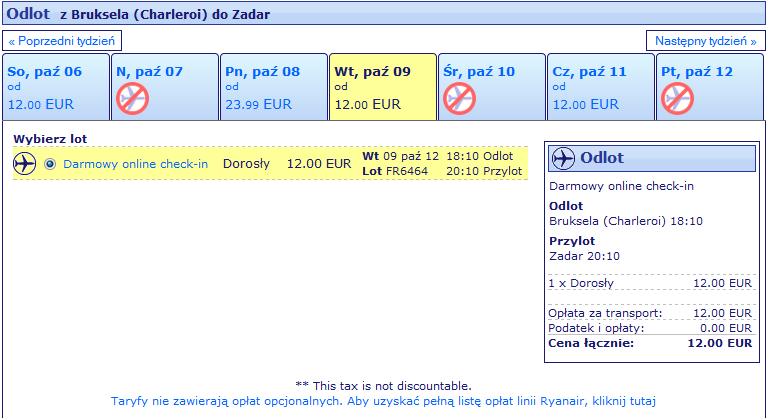This screenshot has width=766, height=418.
Task: Click the 'Cena łącznie:' total line
Action: point(650,343)
